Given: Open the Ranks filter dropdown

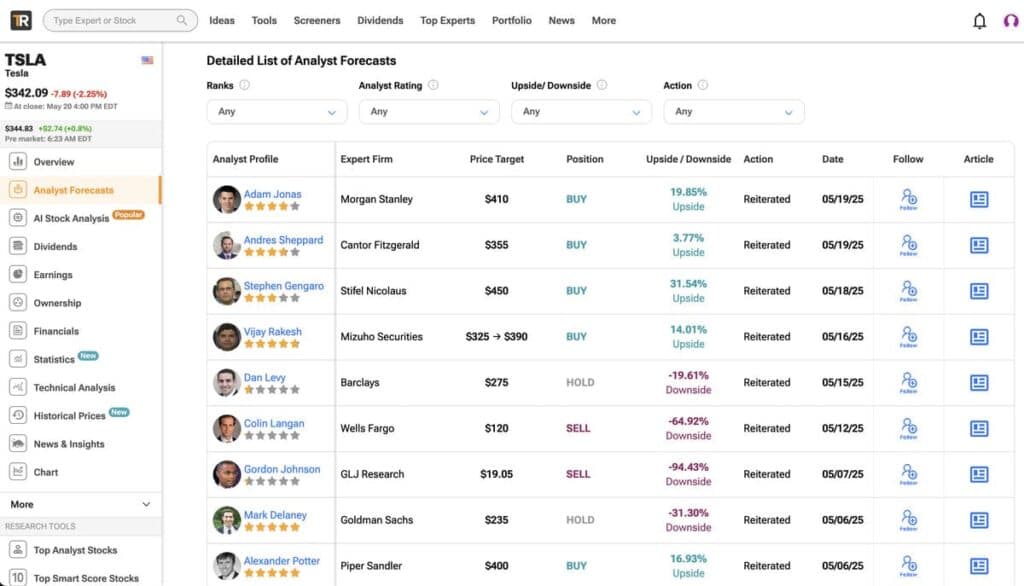Looking at the screenshot, I should tap(277, 112).
